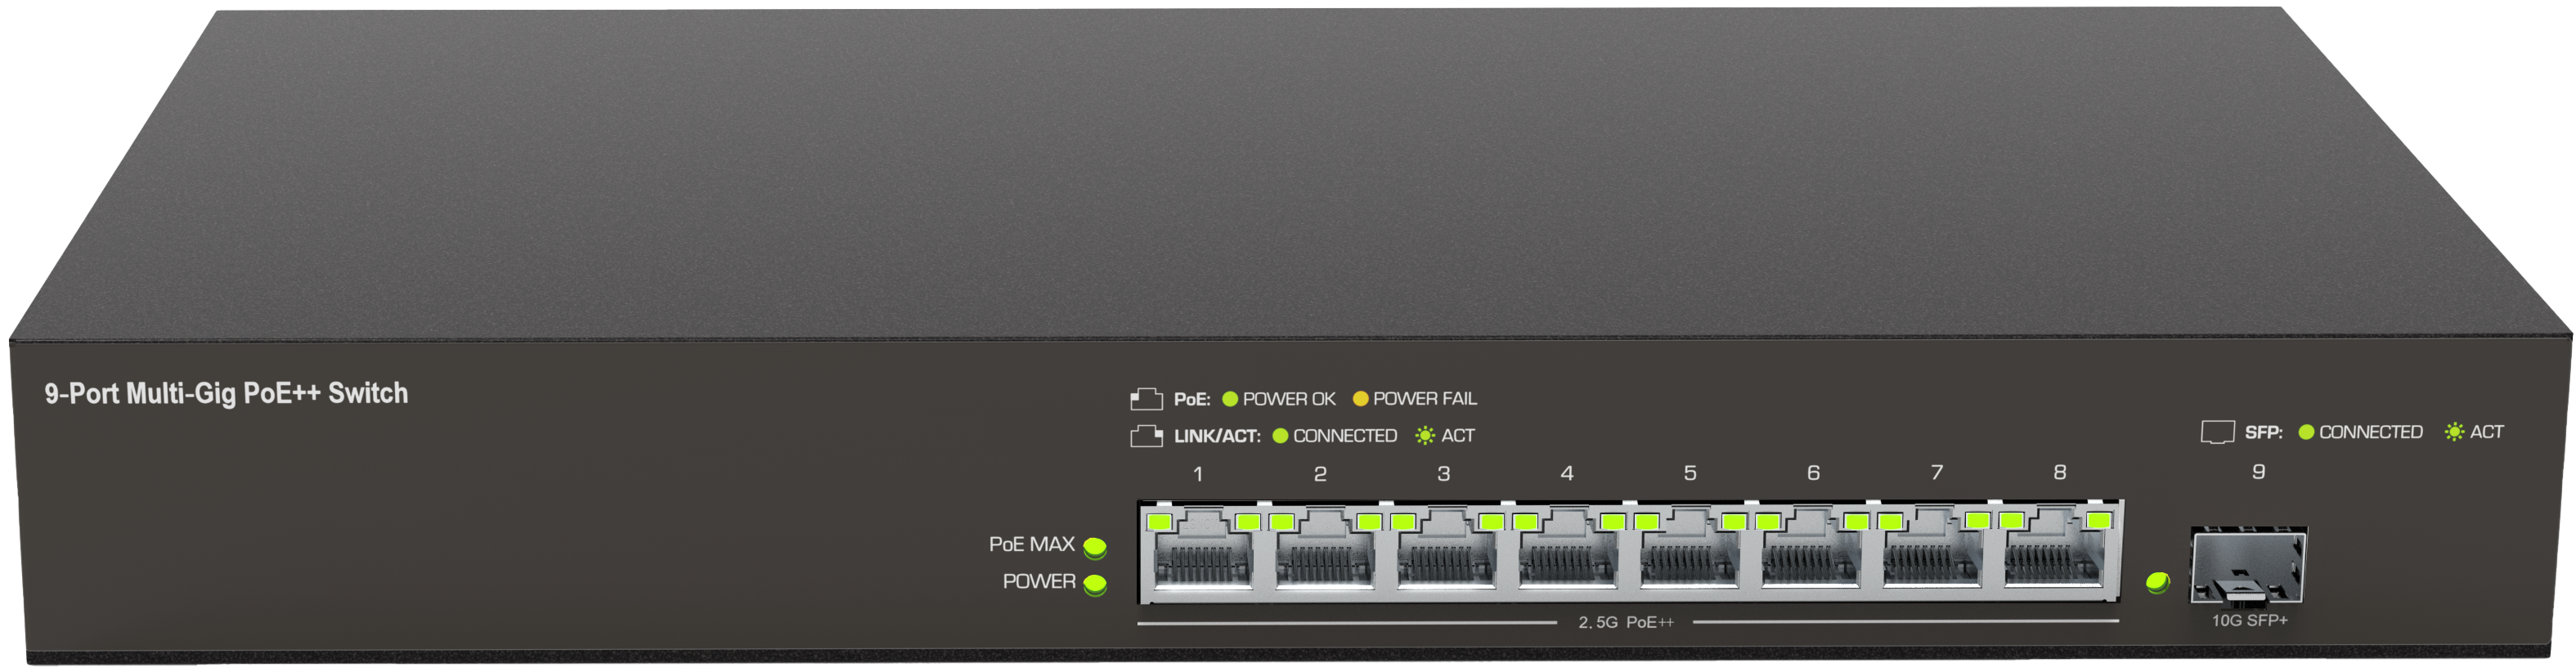This screenshot has height=672, width=2576.
Task: Select RJ45 port 8
Action: (2055, 550)
